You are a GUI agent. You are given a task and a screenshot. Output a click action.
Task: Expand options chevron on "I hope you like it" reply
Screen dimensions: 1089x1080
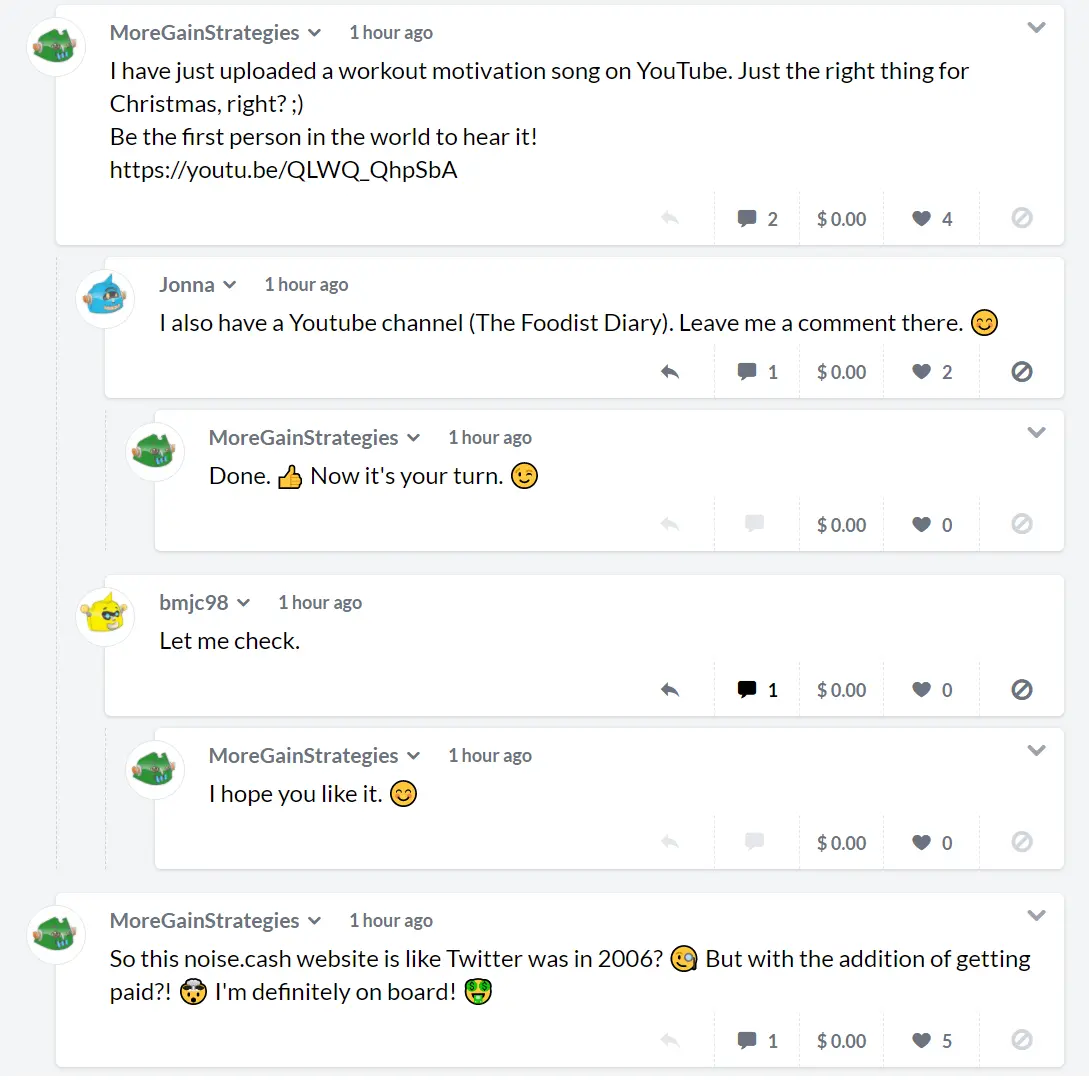1036,751
